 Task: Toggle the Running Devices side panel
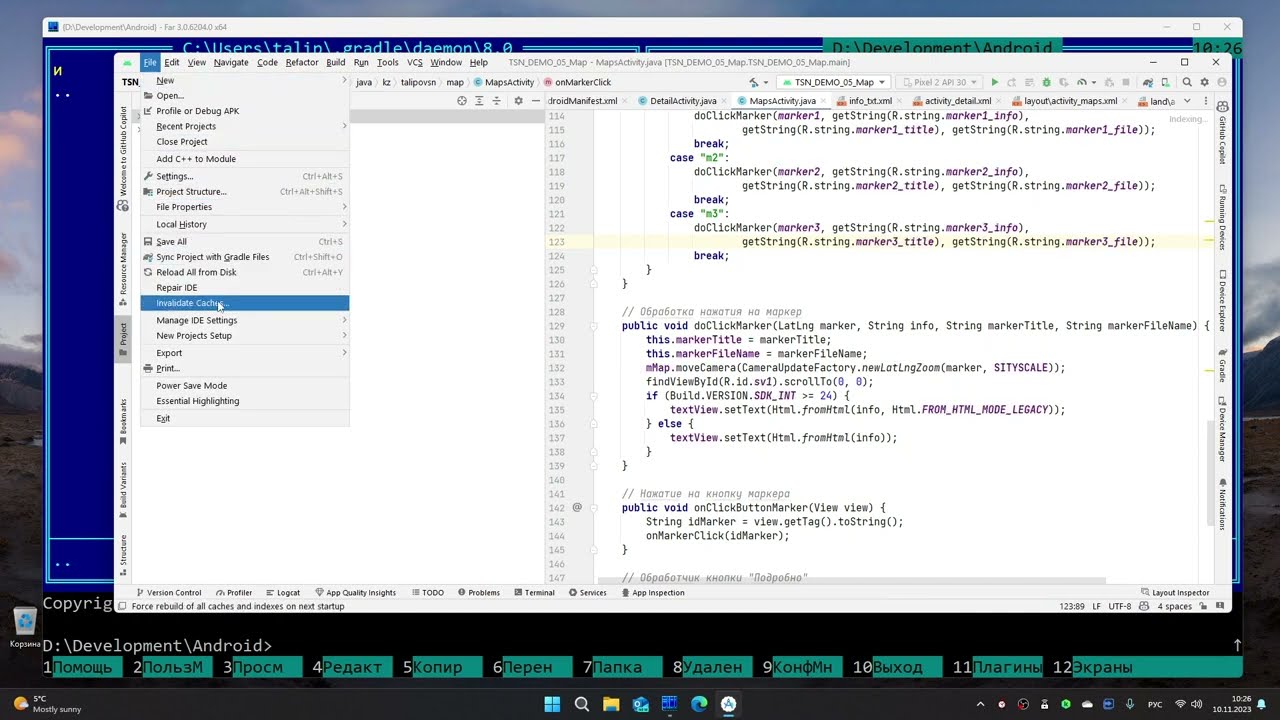(x=1222, y=216)
